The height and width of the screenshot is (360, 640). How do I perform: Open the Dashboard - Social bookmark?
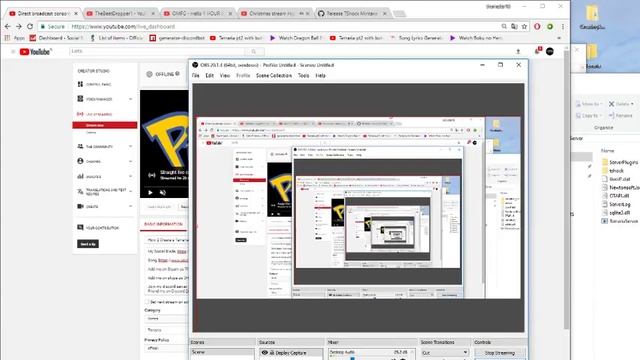click(x=57, y=38)
